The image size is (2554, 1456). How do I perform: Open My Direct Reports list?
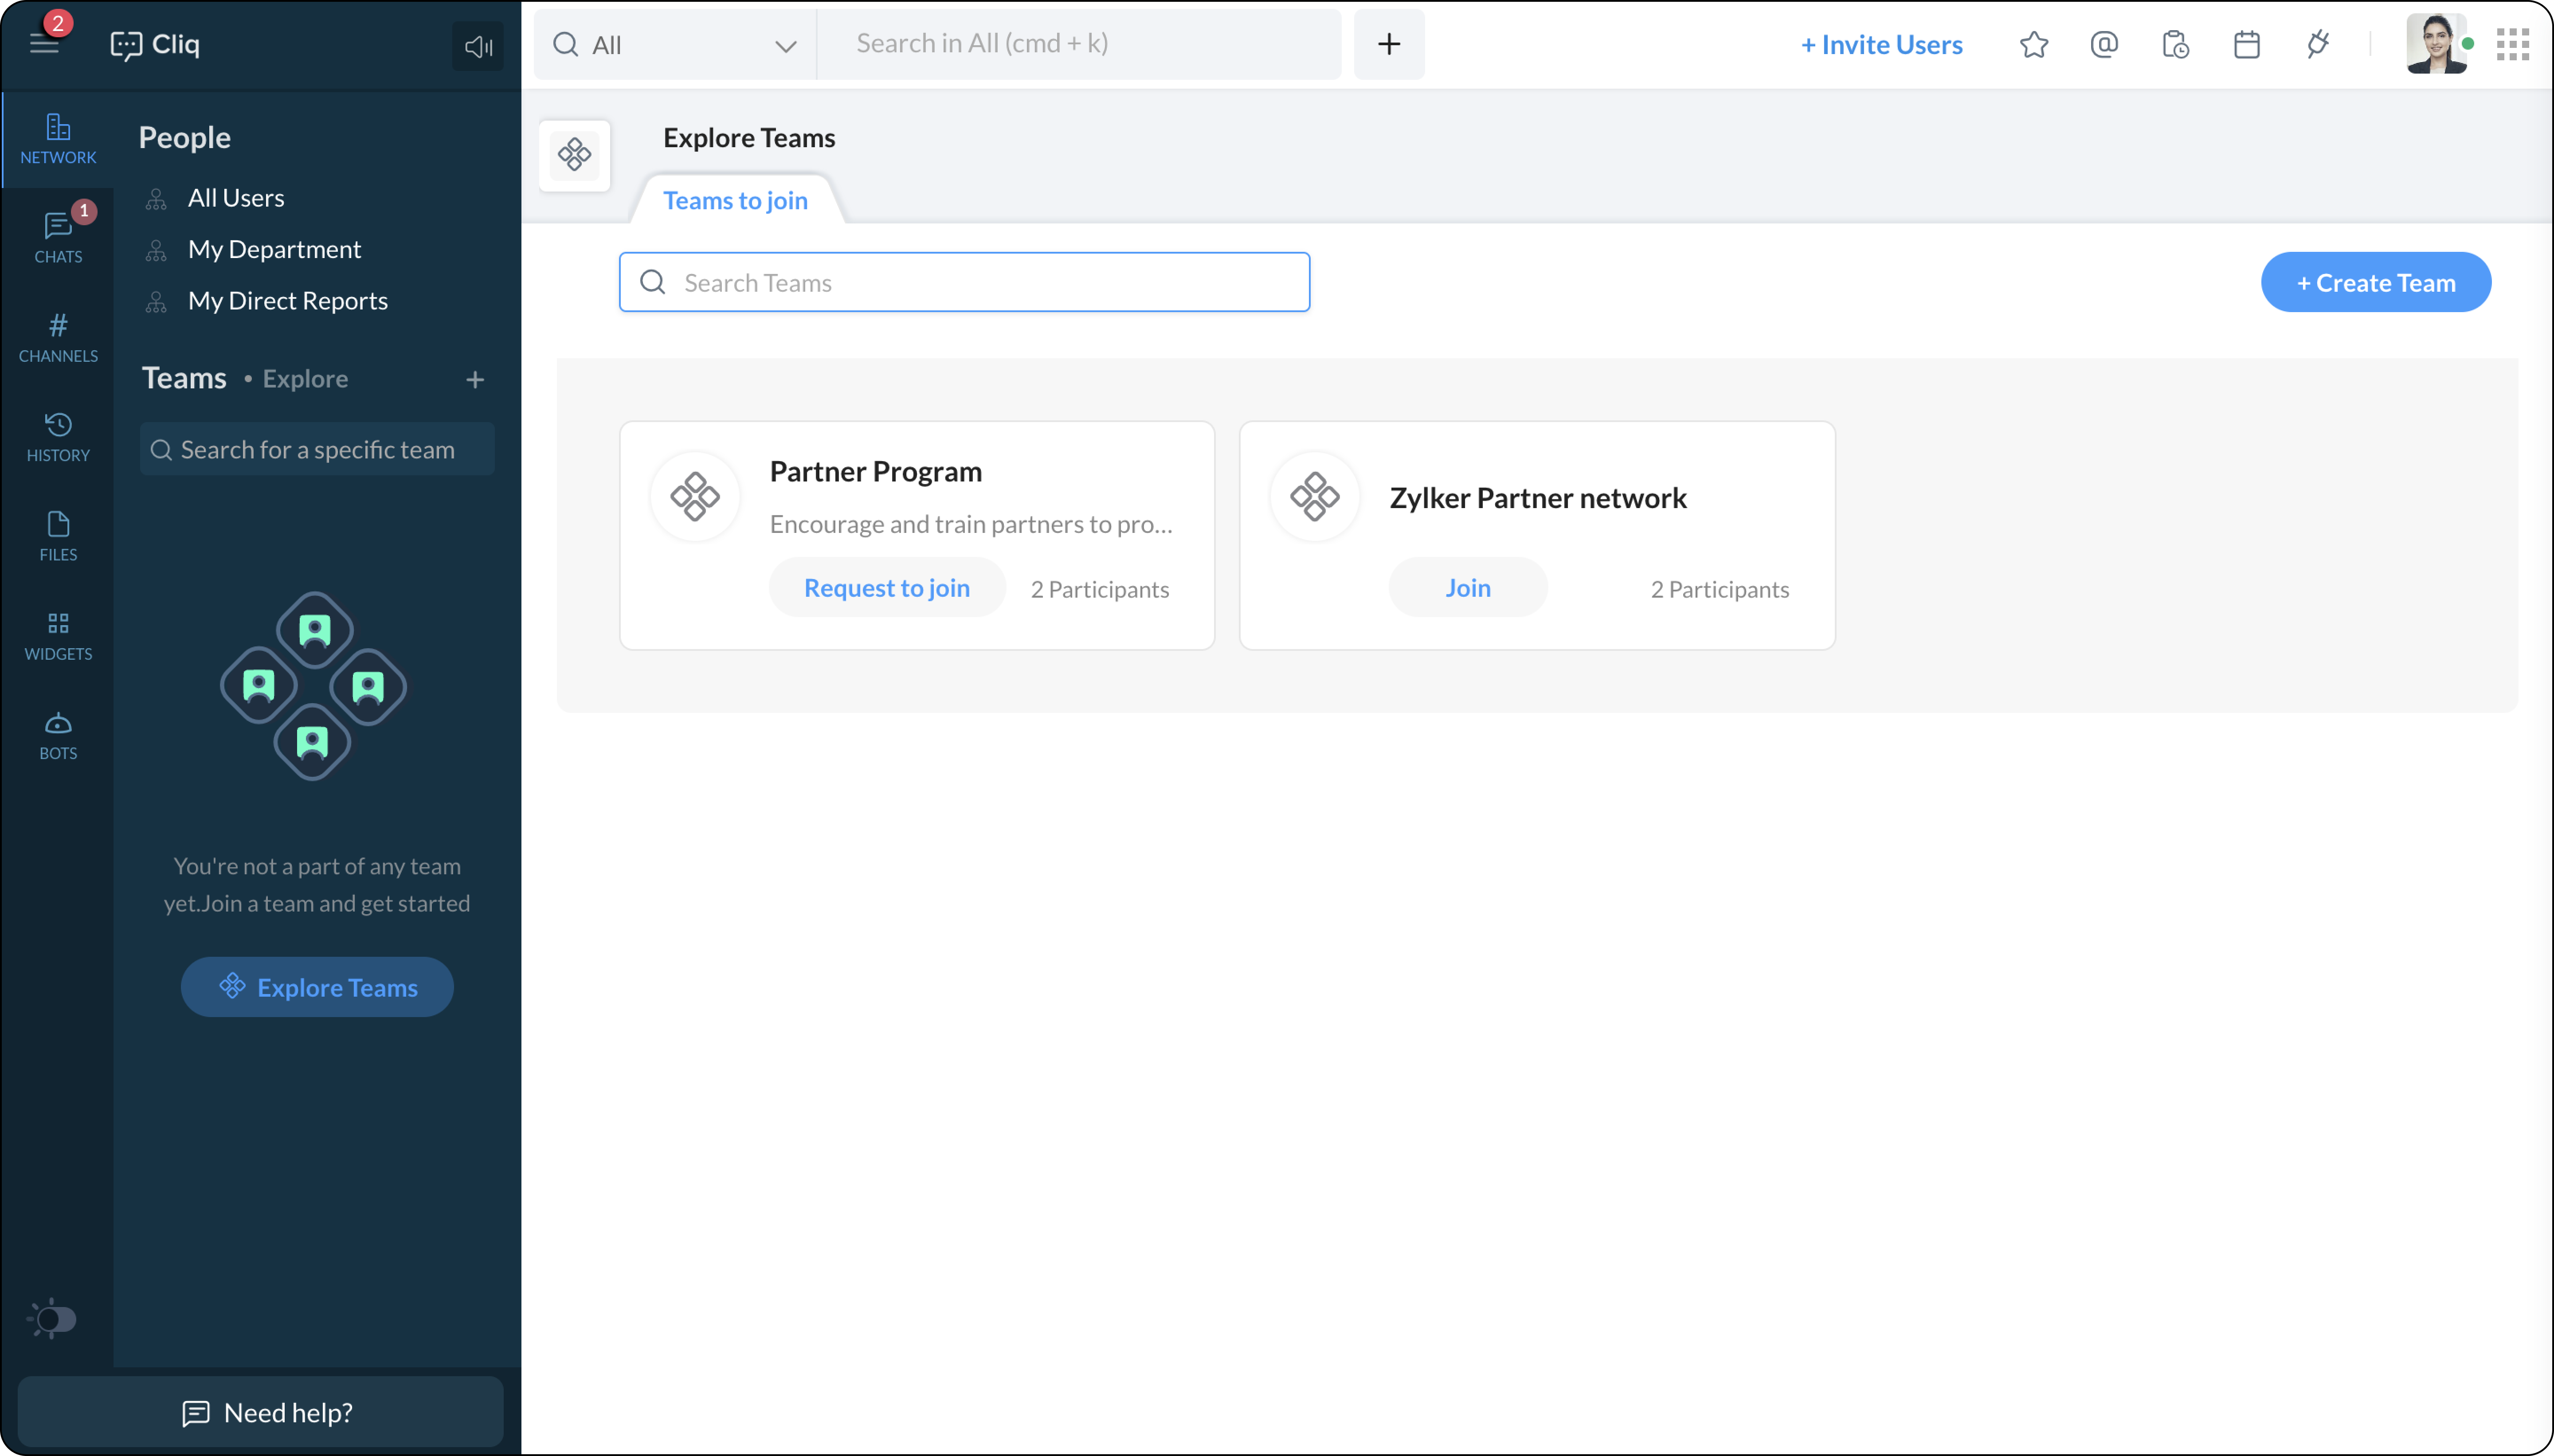coord(288,301)
